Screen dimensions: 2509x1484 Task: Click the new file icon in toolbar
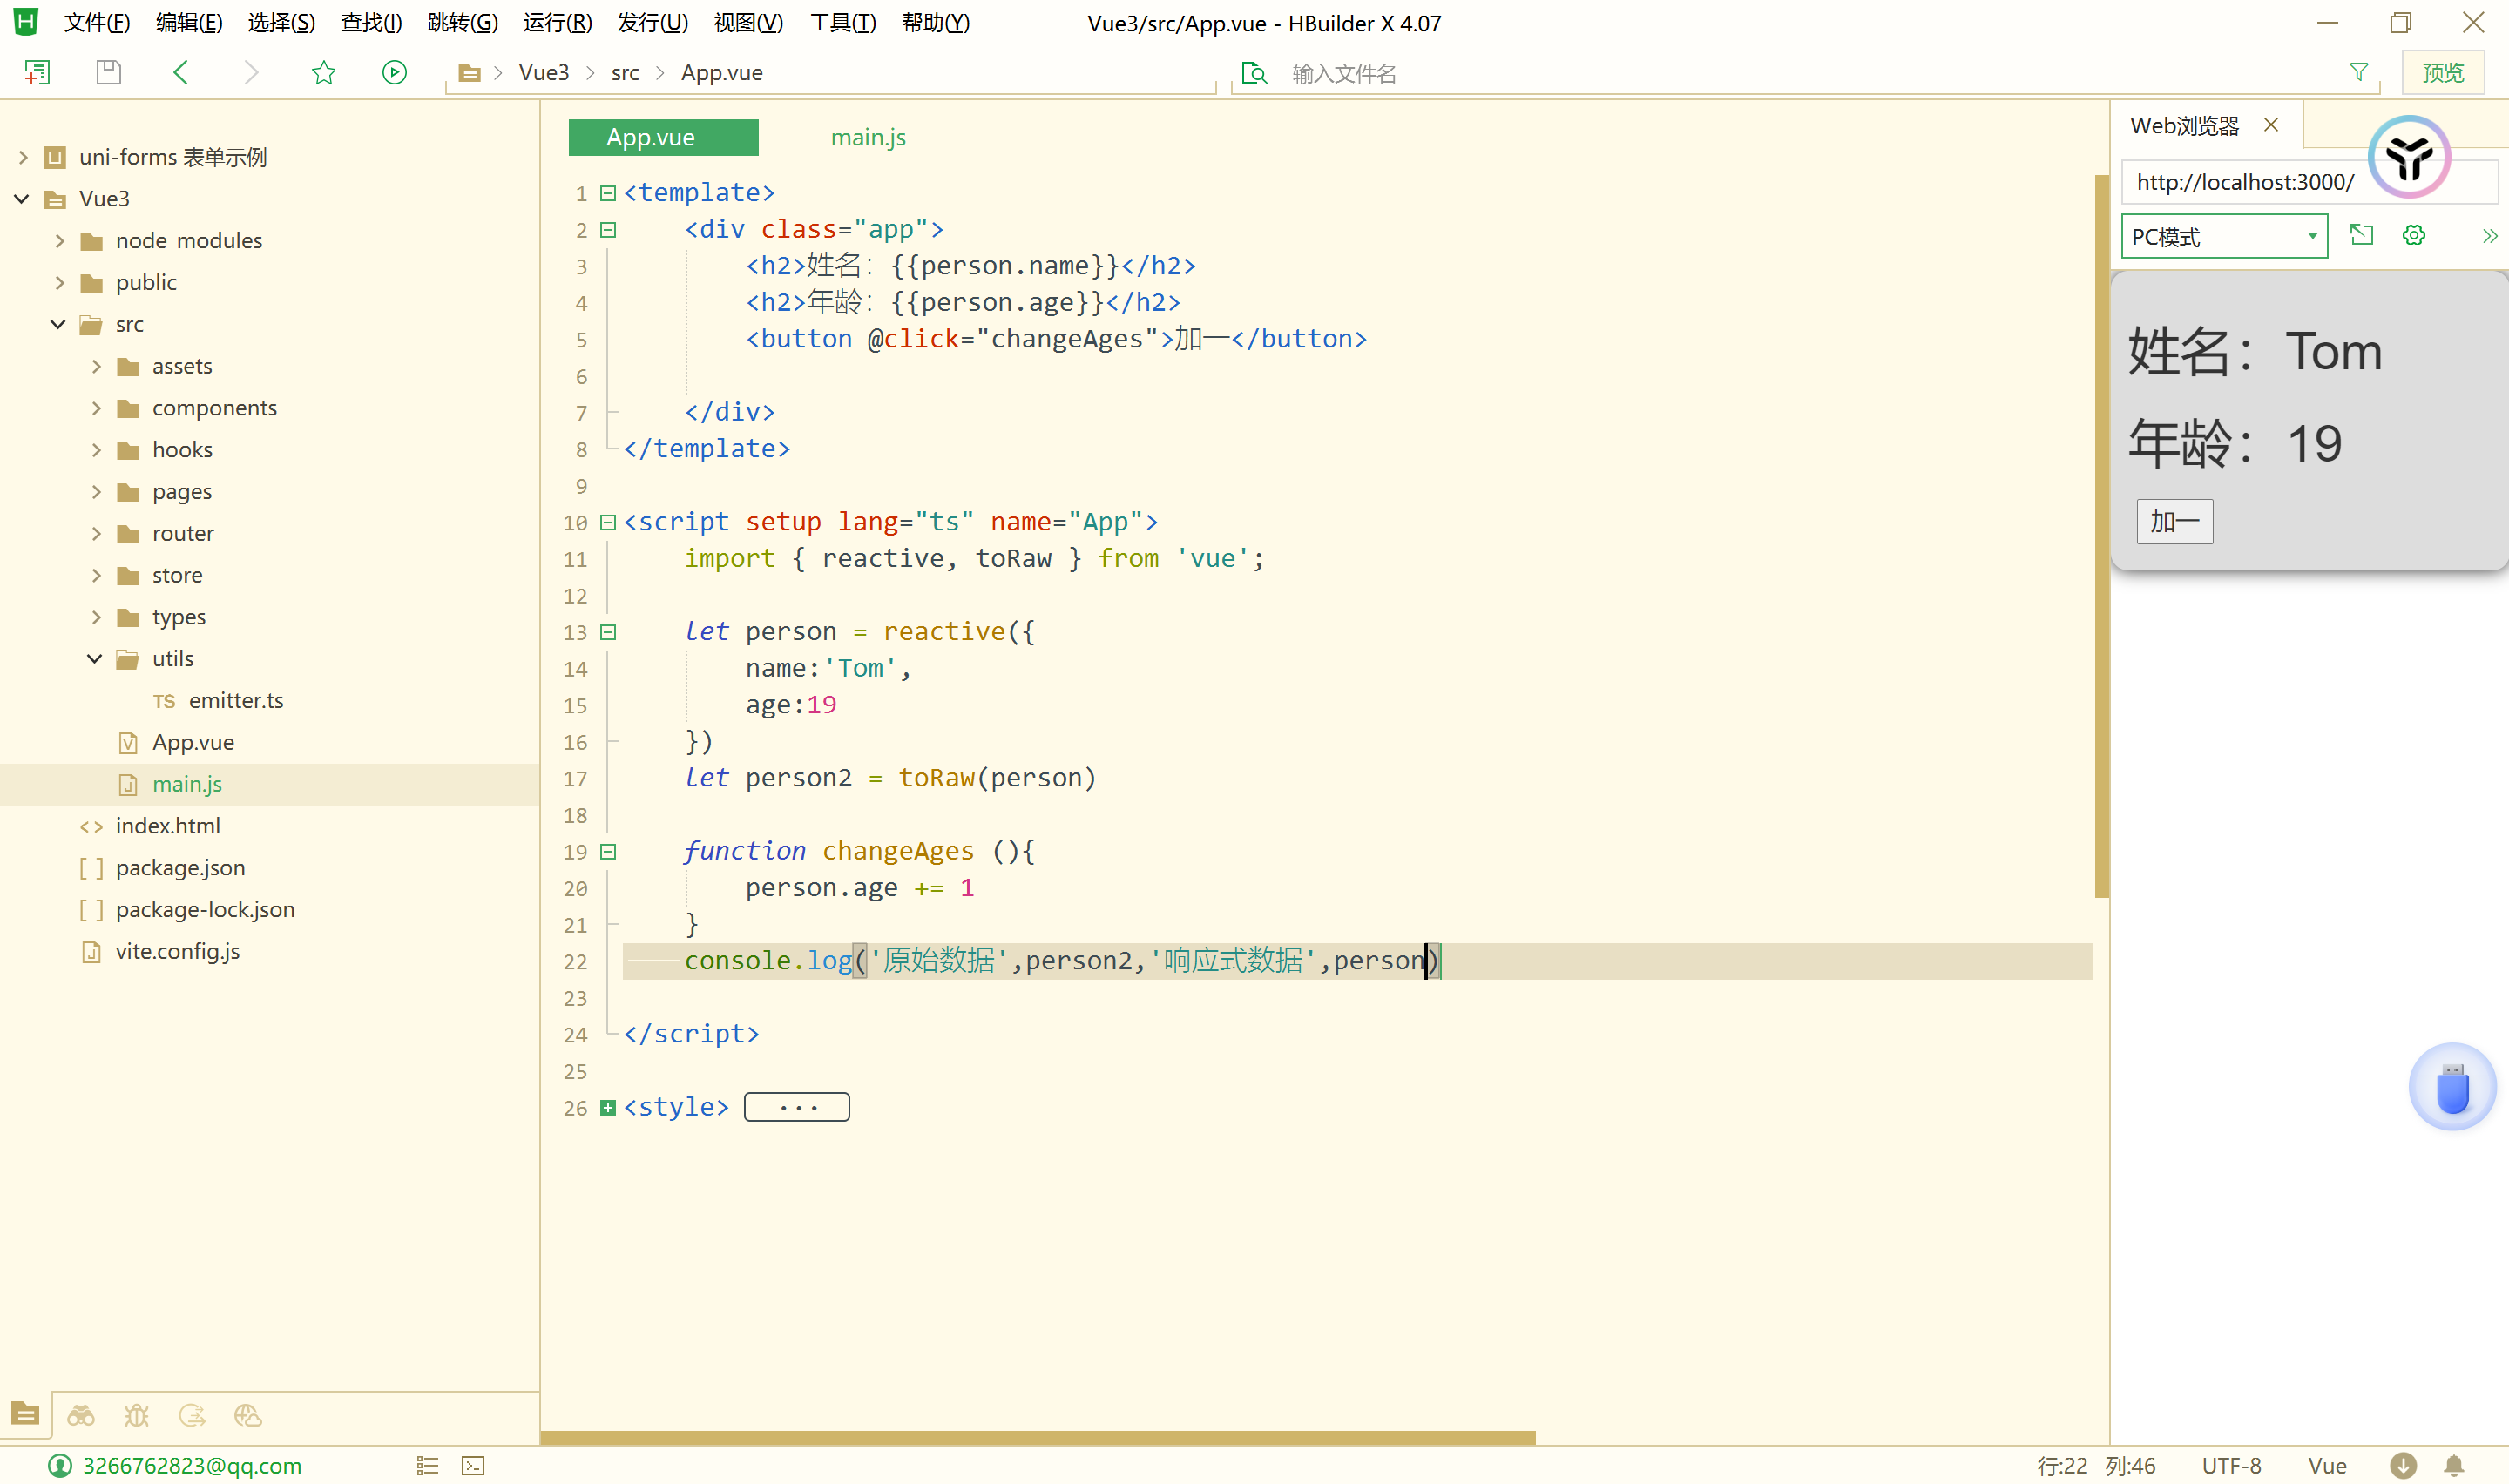coord(37,72)
